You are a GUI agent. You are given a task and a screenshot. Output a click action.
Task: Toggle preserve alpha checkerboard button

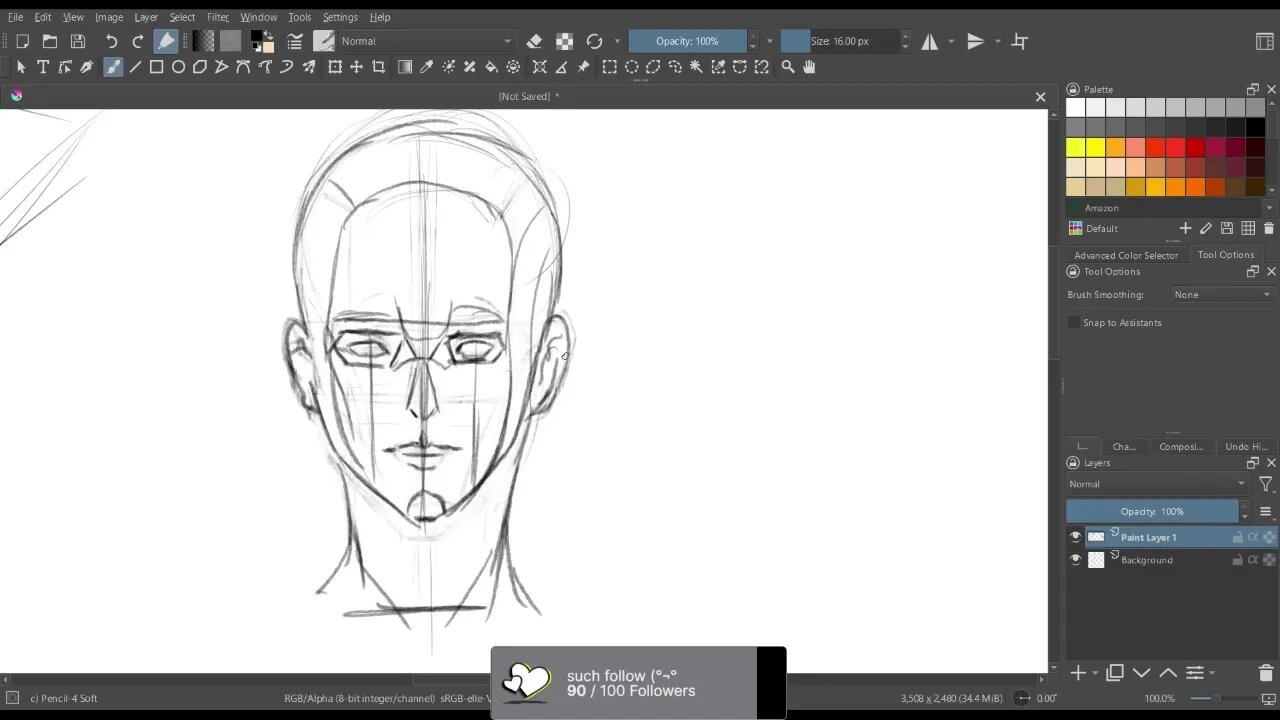(x=565, y=41)
